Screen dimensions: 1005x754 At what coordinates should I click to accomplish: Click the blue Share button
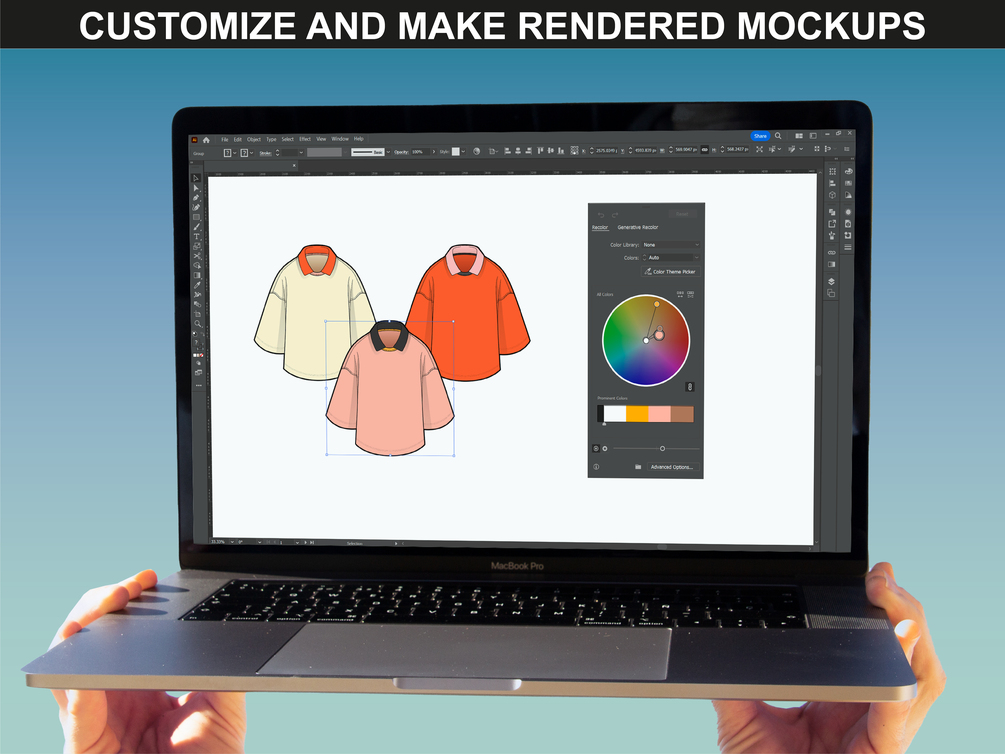point(760,136)
